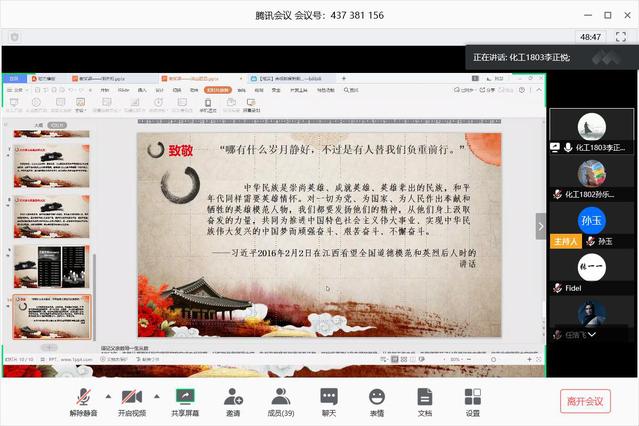Open 设置 settings gear
639x426 pixels.
click(472, 401)
